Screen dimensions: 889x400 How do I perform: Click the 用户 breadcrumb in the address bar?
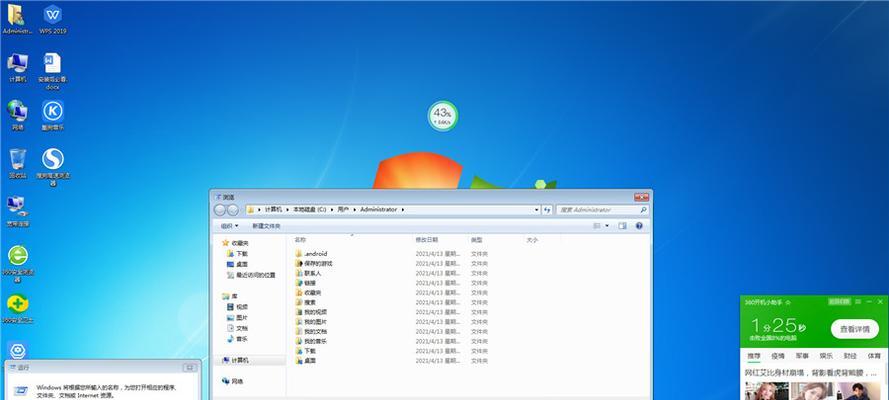pyautogui.click(x=343, y=210)
